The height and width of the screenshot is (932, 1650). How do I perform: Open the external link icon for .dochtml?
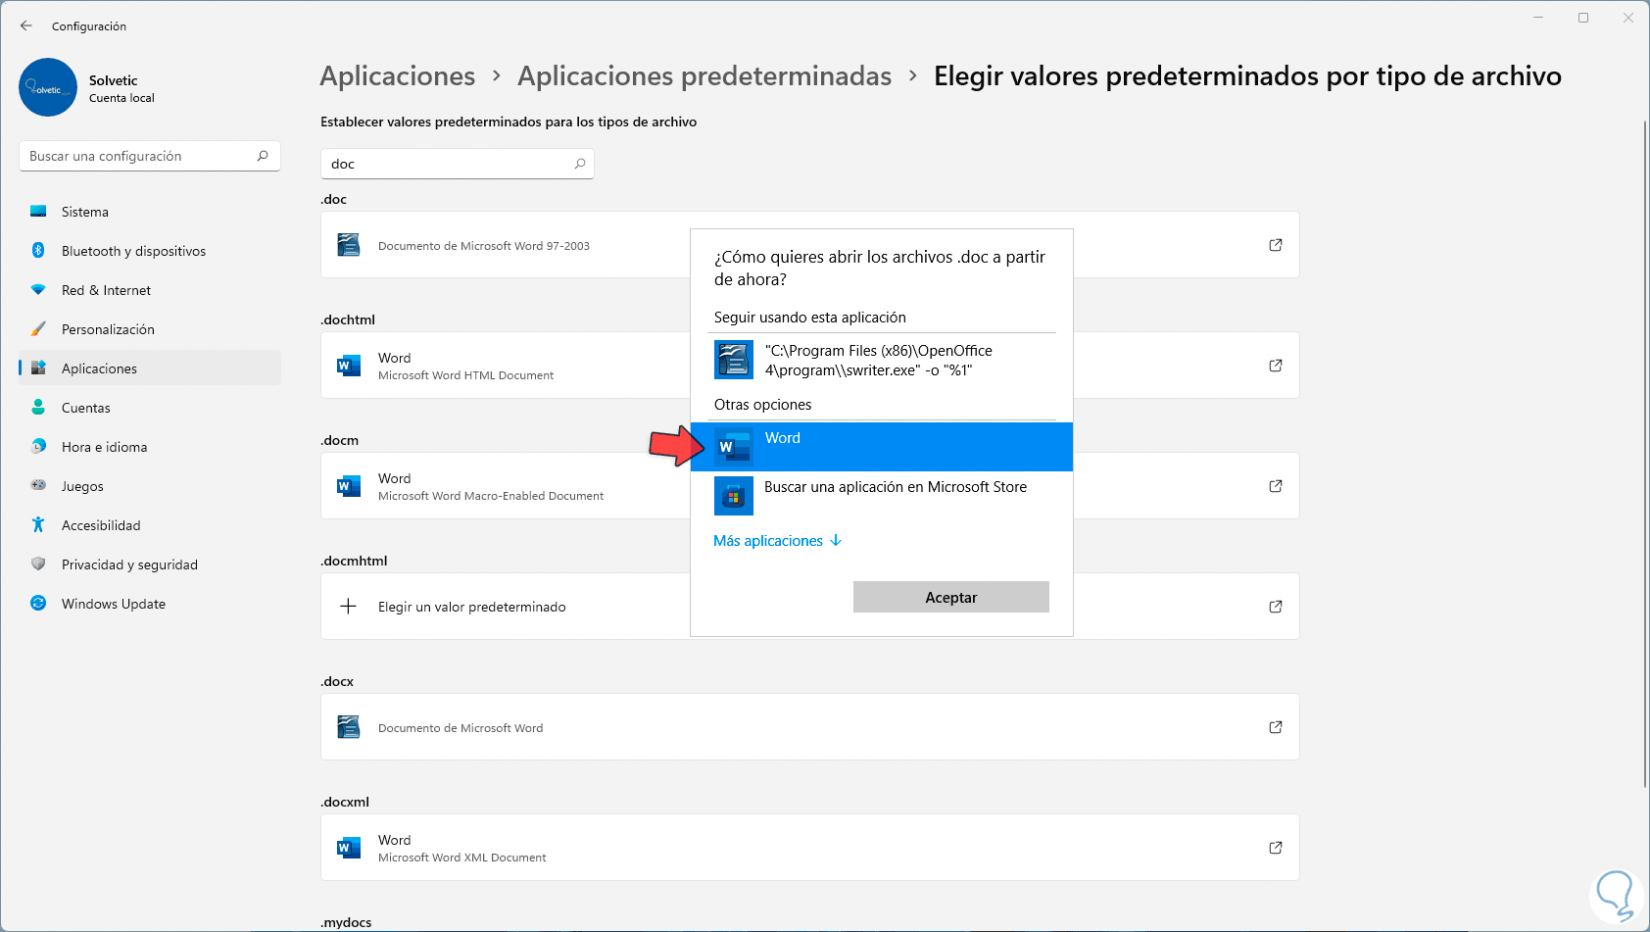1275,366
